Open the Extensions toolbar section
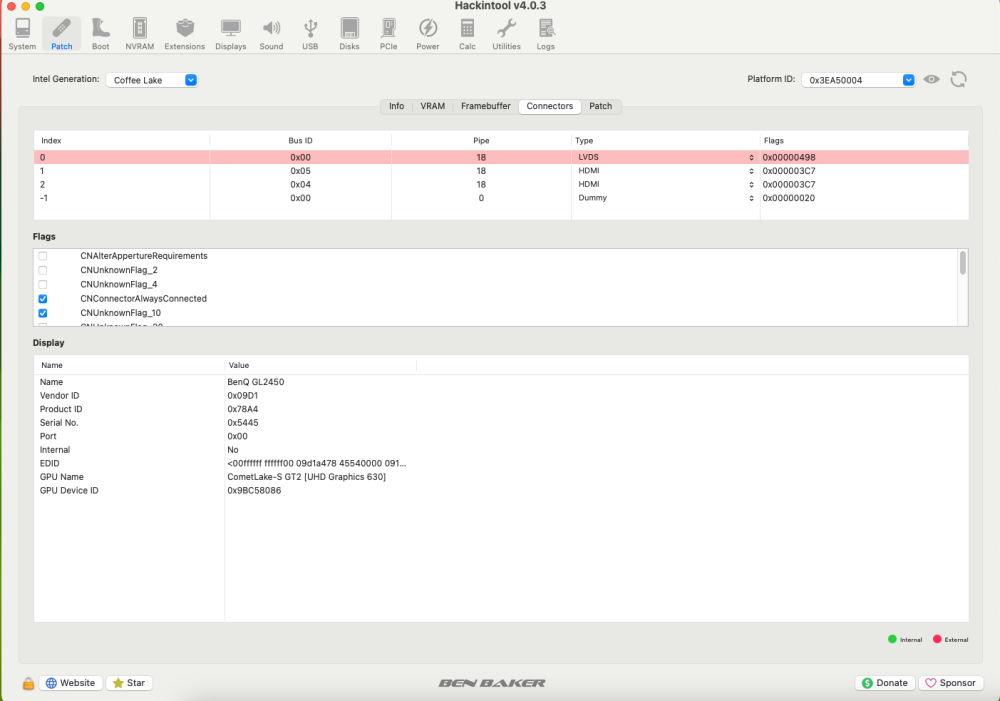1000x701 pixels. coord(185,34)
